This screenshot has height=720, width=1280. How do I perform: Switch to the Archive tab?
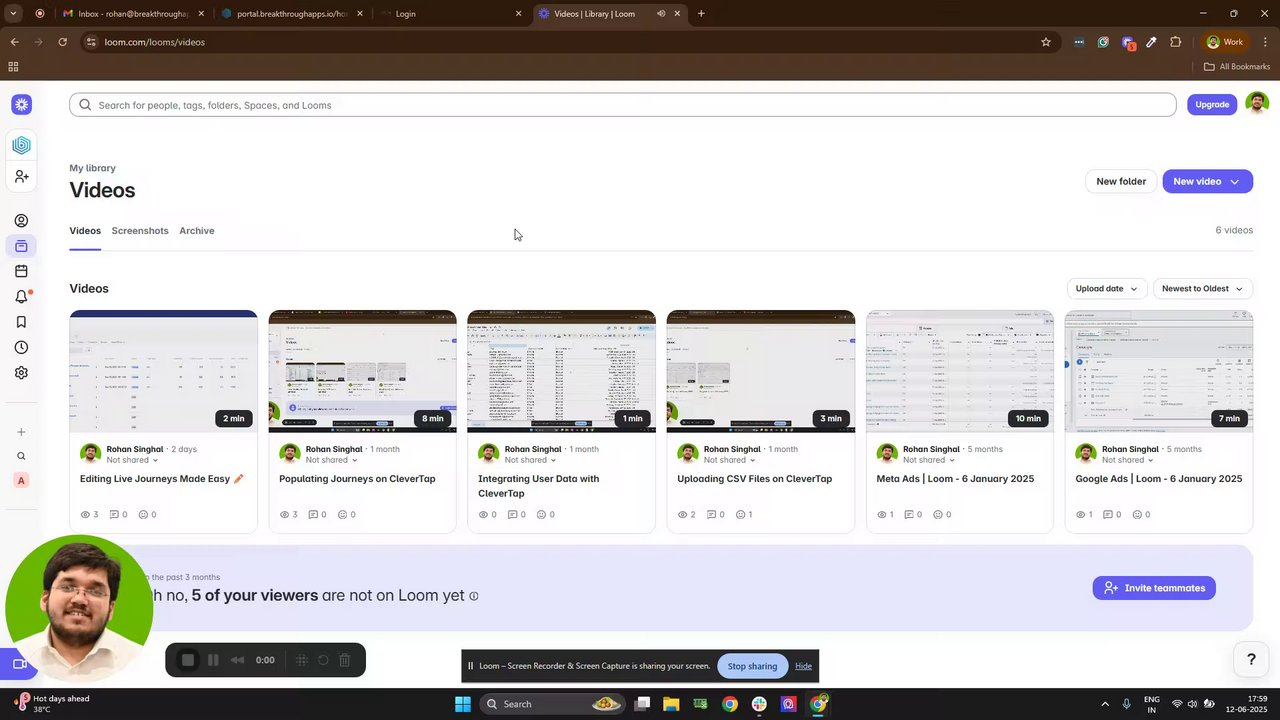(x=197, y=231)
